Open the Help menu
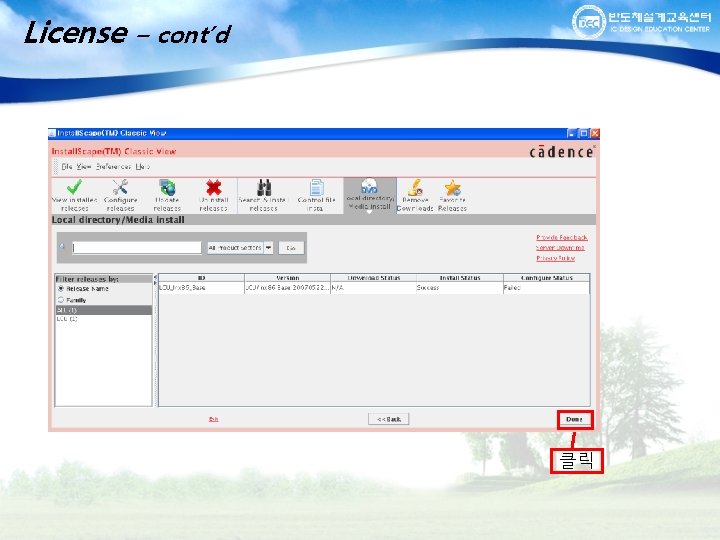Viewport: 720px width, 540px height. (x=142, y=166)
